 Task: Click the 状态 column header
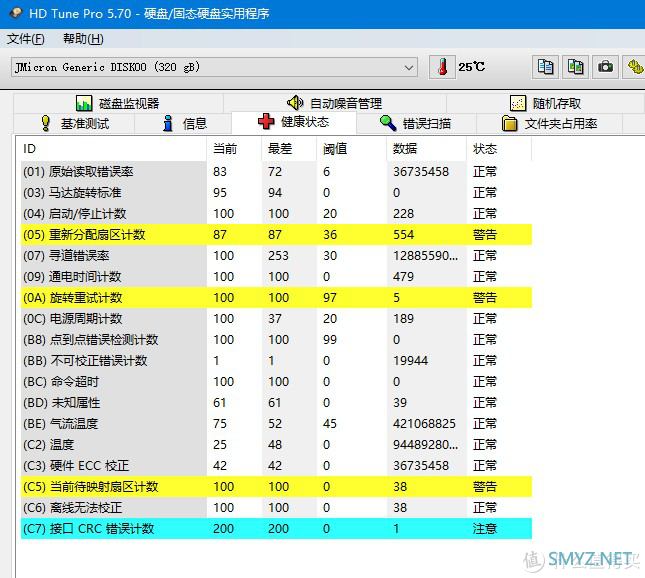pyautogui.click(x=499, y=149)
